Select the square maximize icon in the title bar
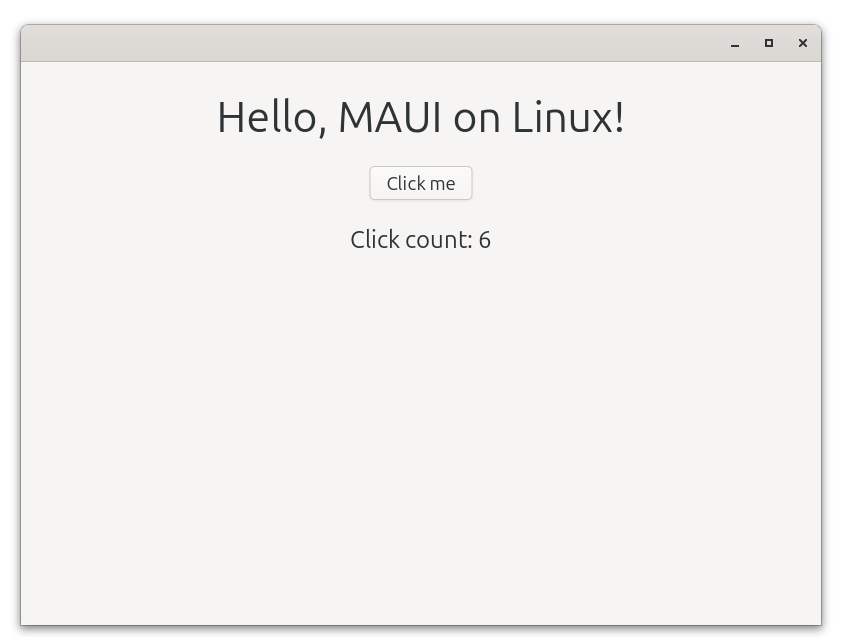849x637 pixels. [769, 43]
